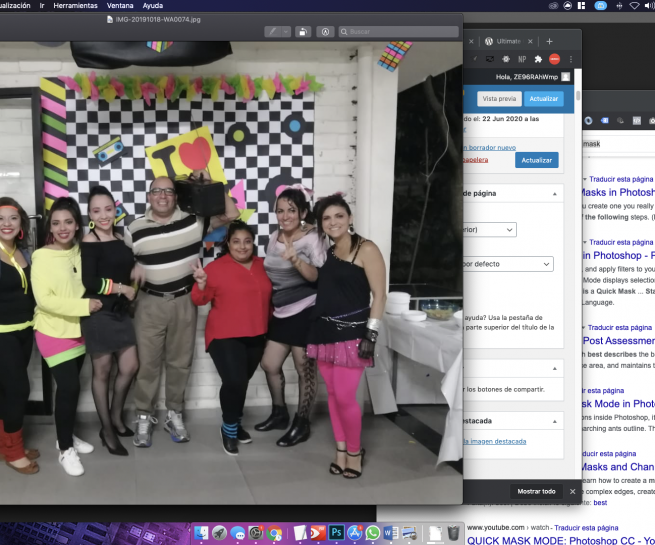The image size is (655, 545).
Task: Open WhatsApp from the Dock
Action: pos(373,533)
